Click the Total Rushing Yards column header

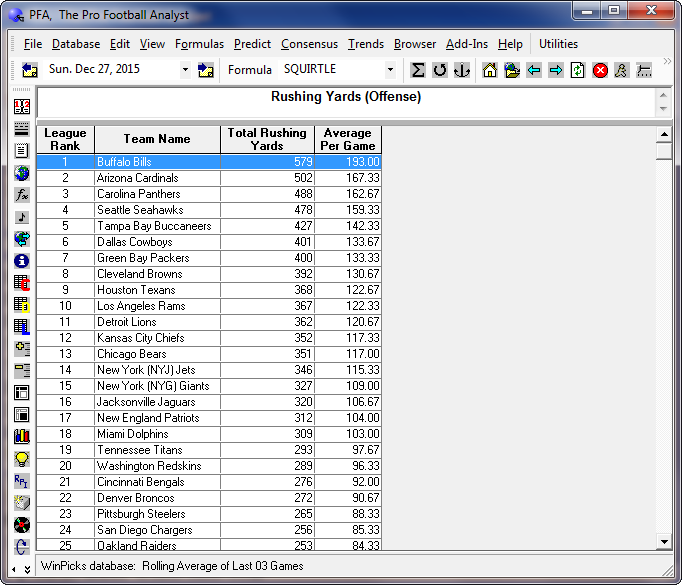[x=267, y=139]
